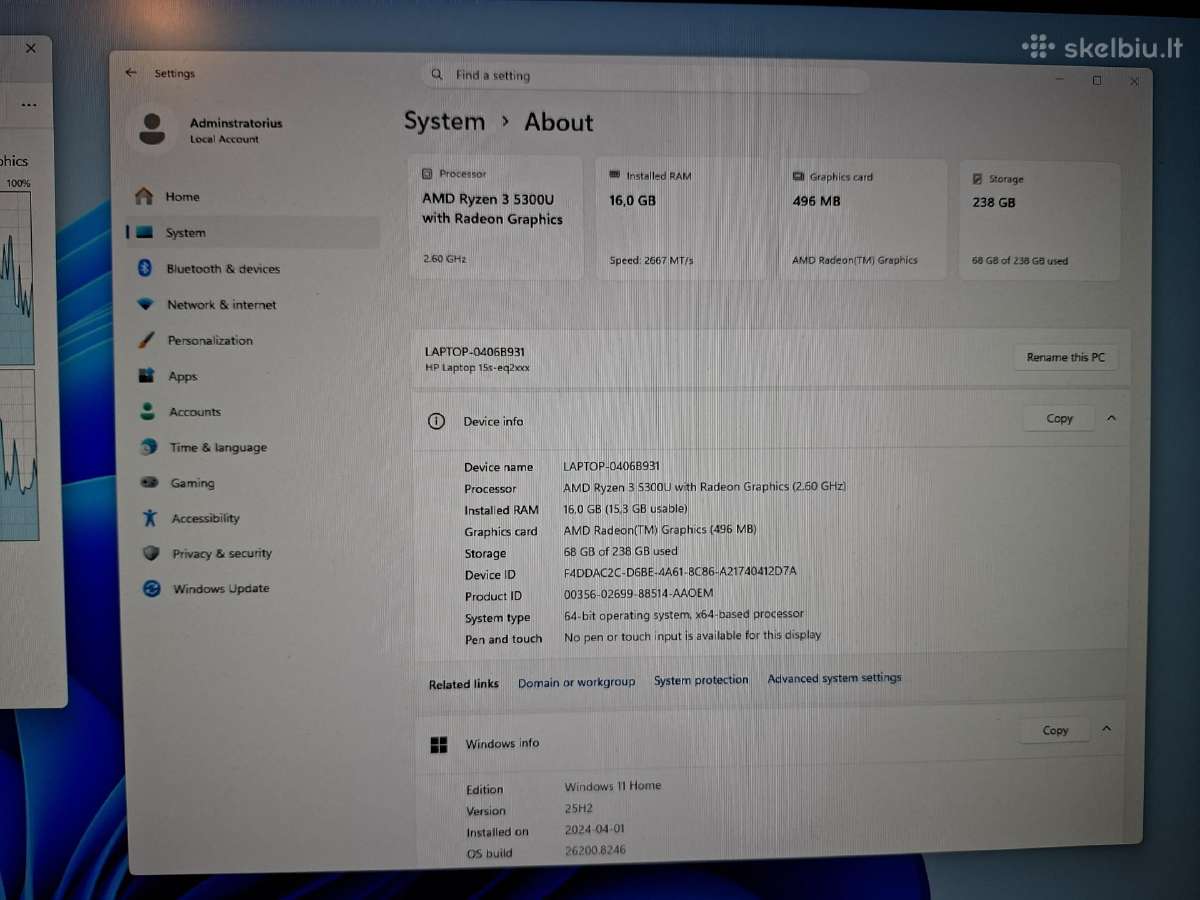This screenshot has height=900, width=1200.
Task: Click the three-dots menu in left window
Action: [x=29, y=105]
